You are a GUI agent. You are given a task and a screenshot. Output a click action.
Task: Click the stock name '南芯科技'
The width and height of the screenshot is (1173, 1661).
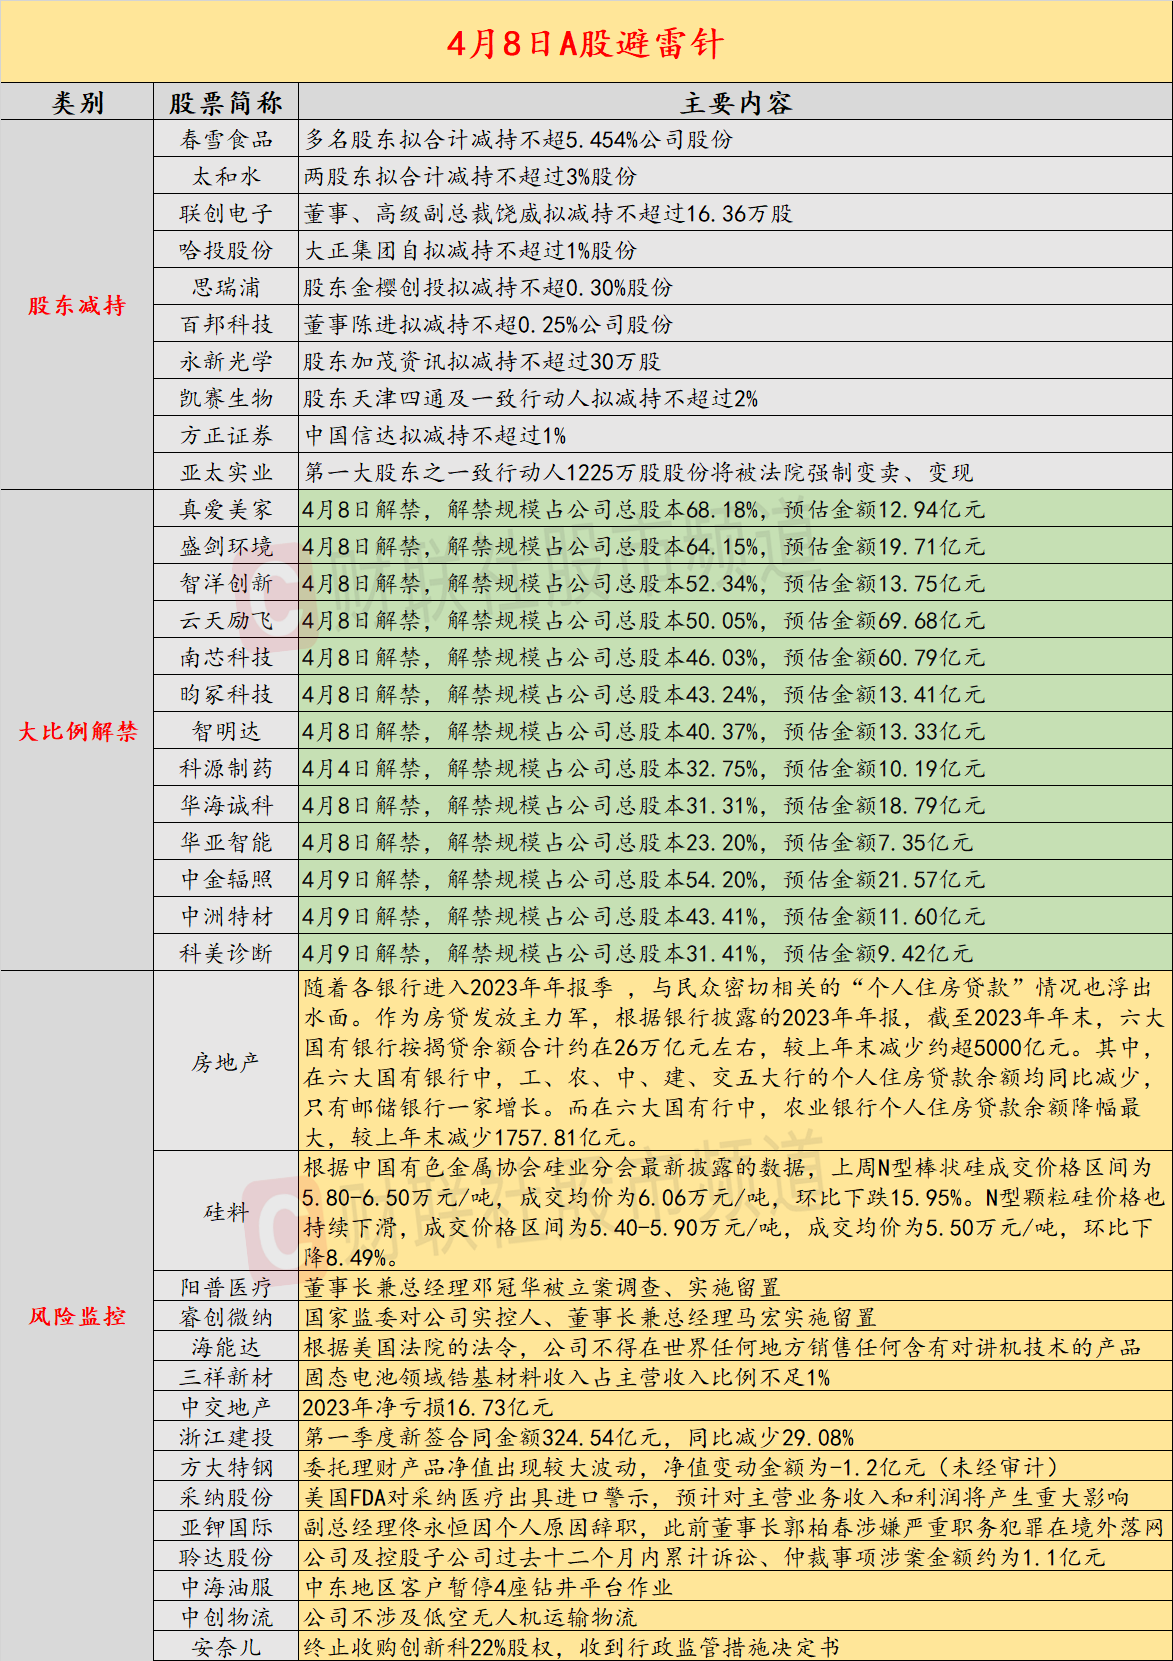click(226, 658)
